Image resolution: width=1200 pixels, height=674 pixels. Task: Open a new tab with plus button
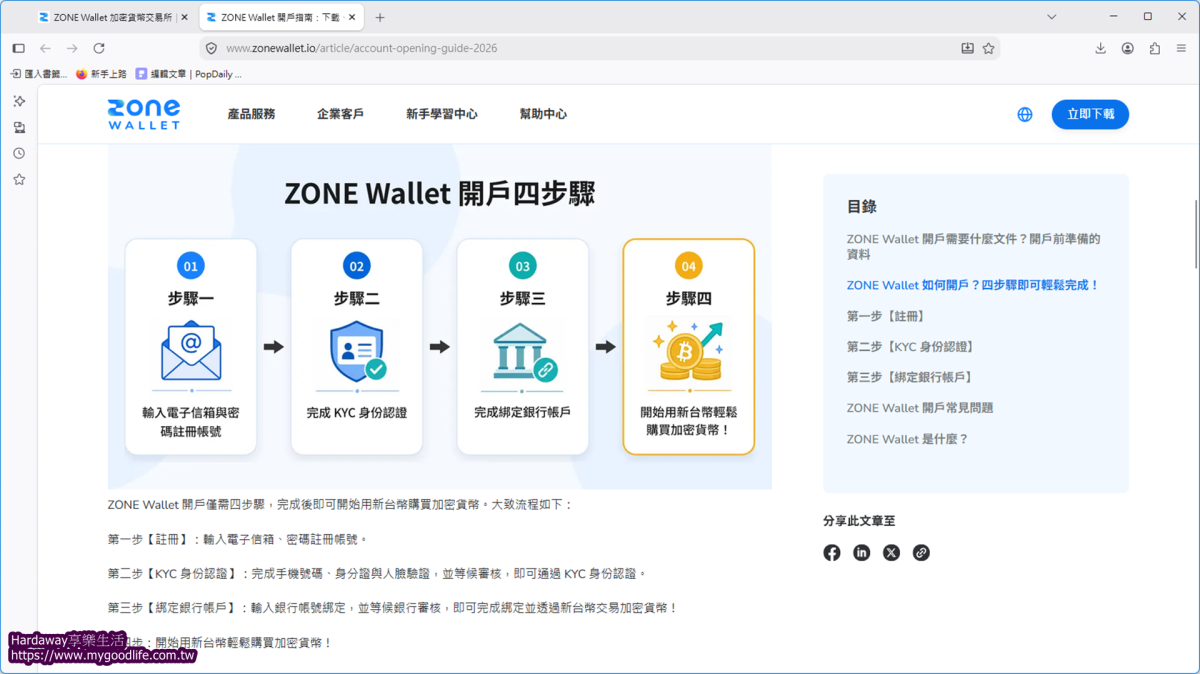pos(380,17)
